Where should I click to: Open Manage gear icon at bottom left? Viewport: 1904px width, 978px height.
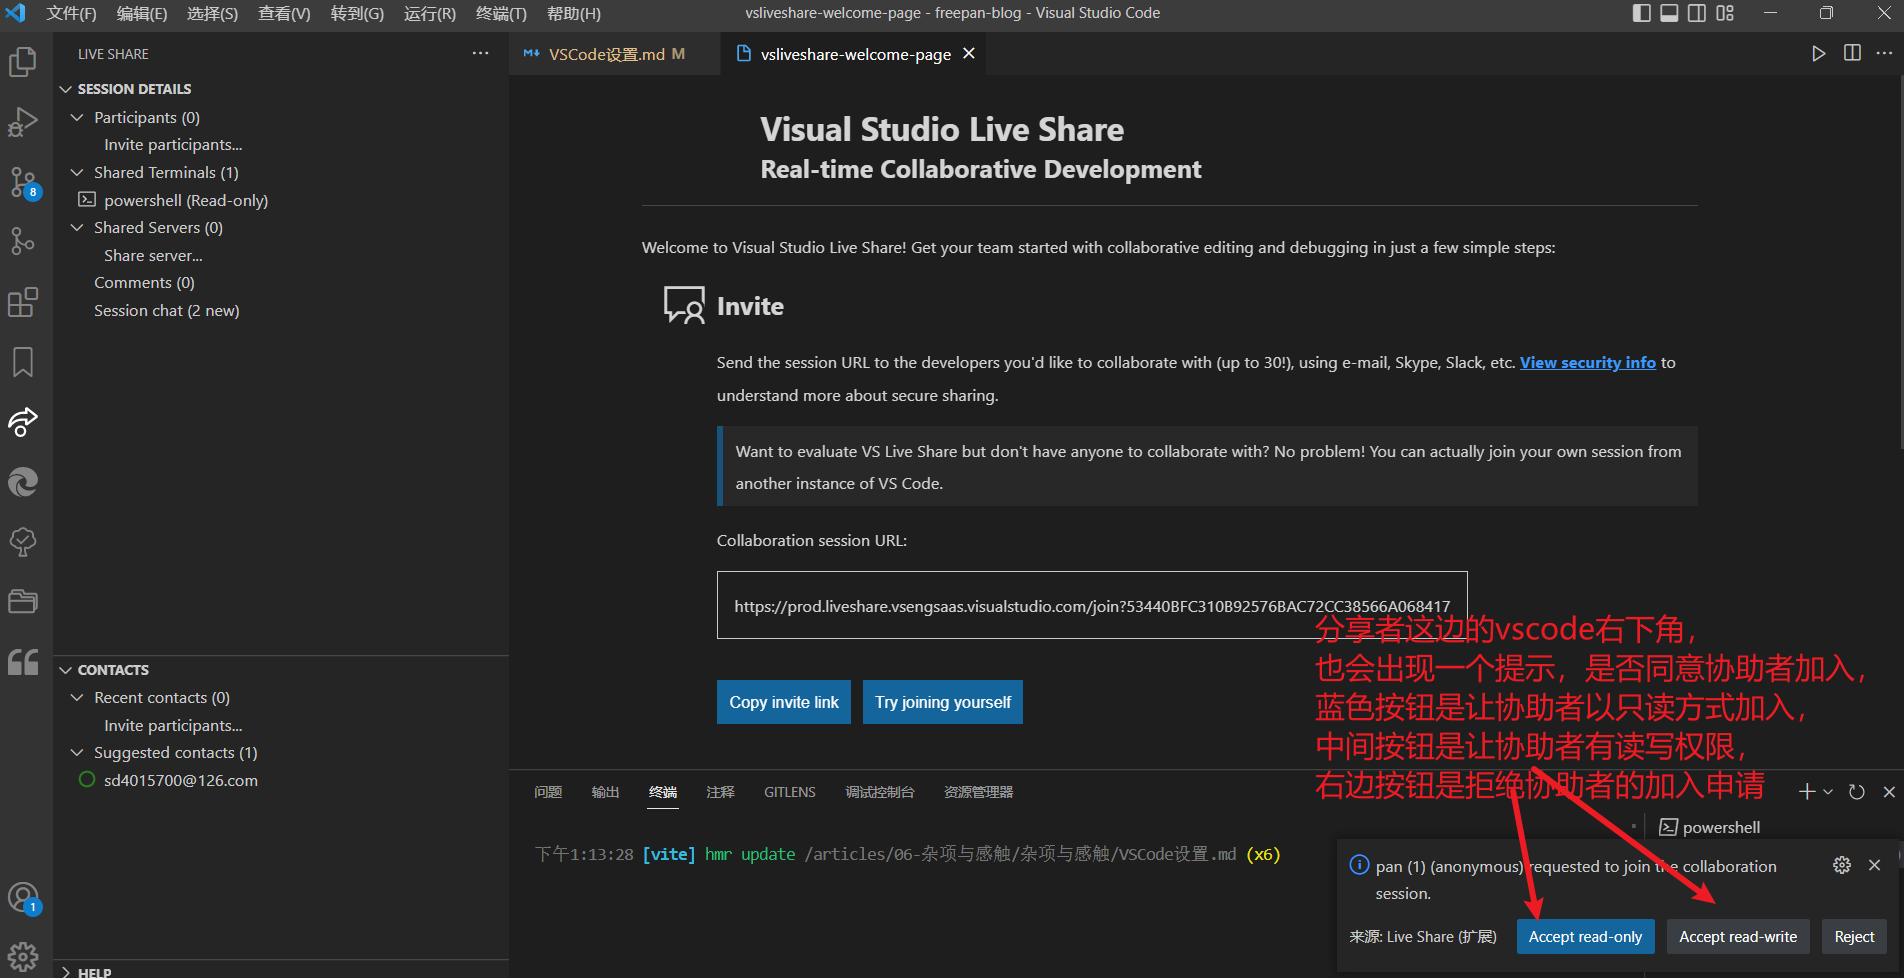[x=22, y=957]
